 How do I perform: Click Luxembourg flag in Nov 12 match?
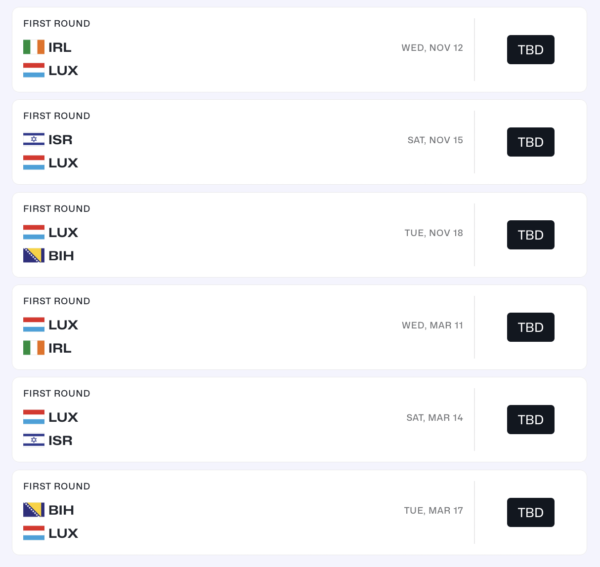click(34, 70)
